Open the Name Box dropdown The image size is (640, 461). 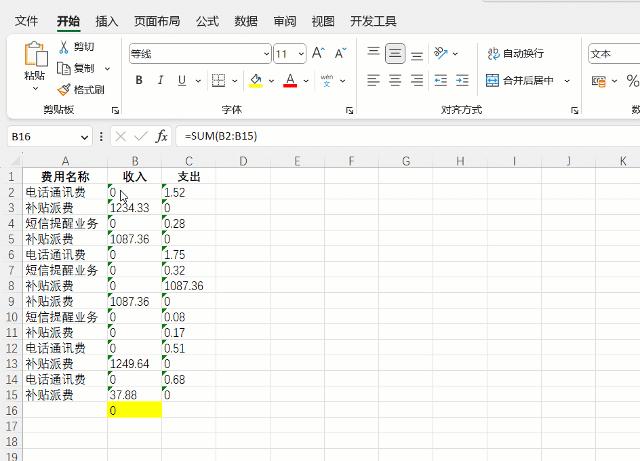84,137
